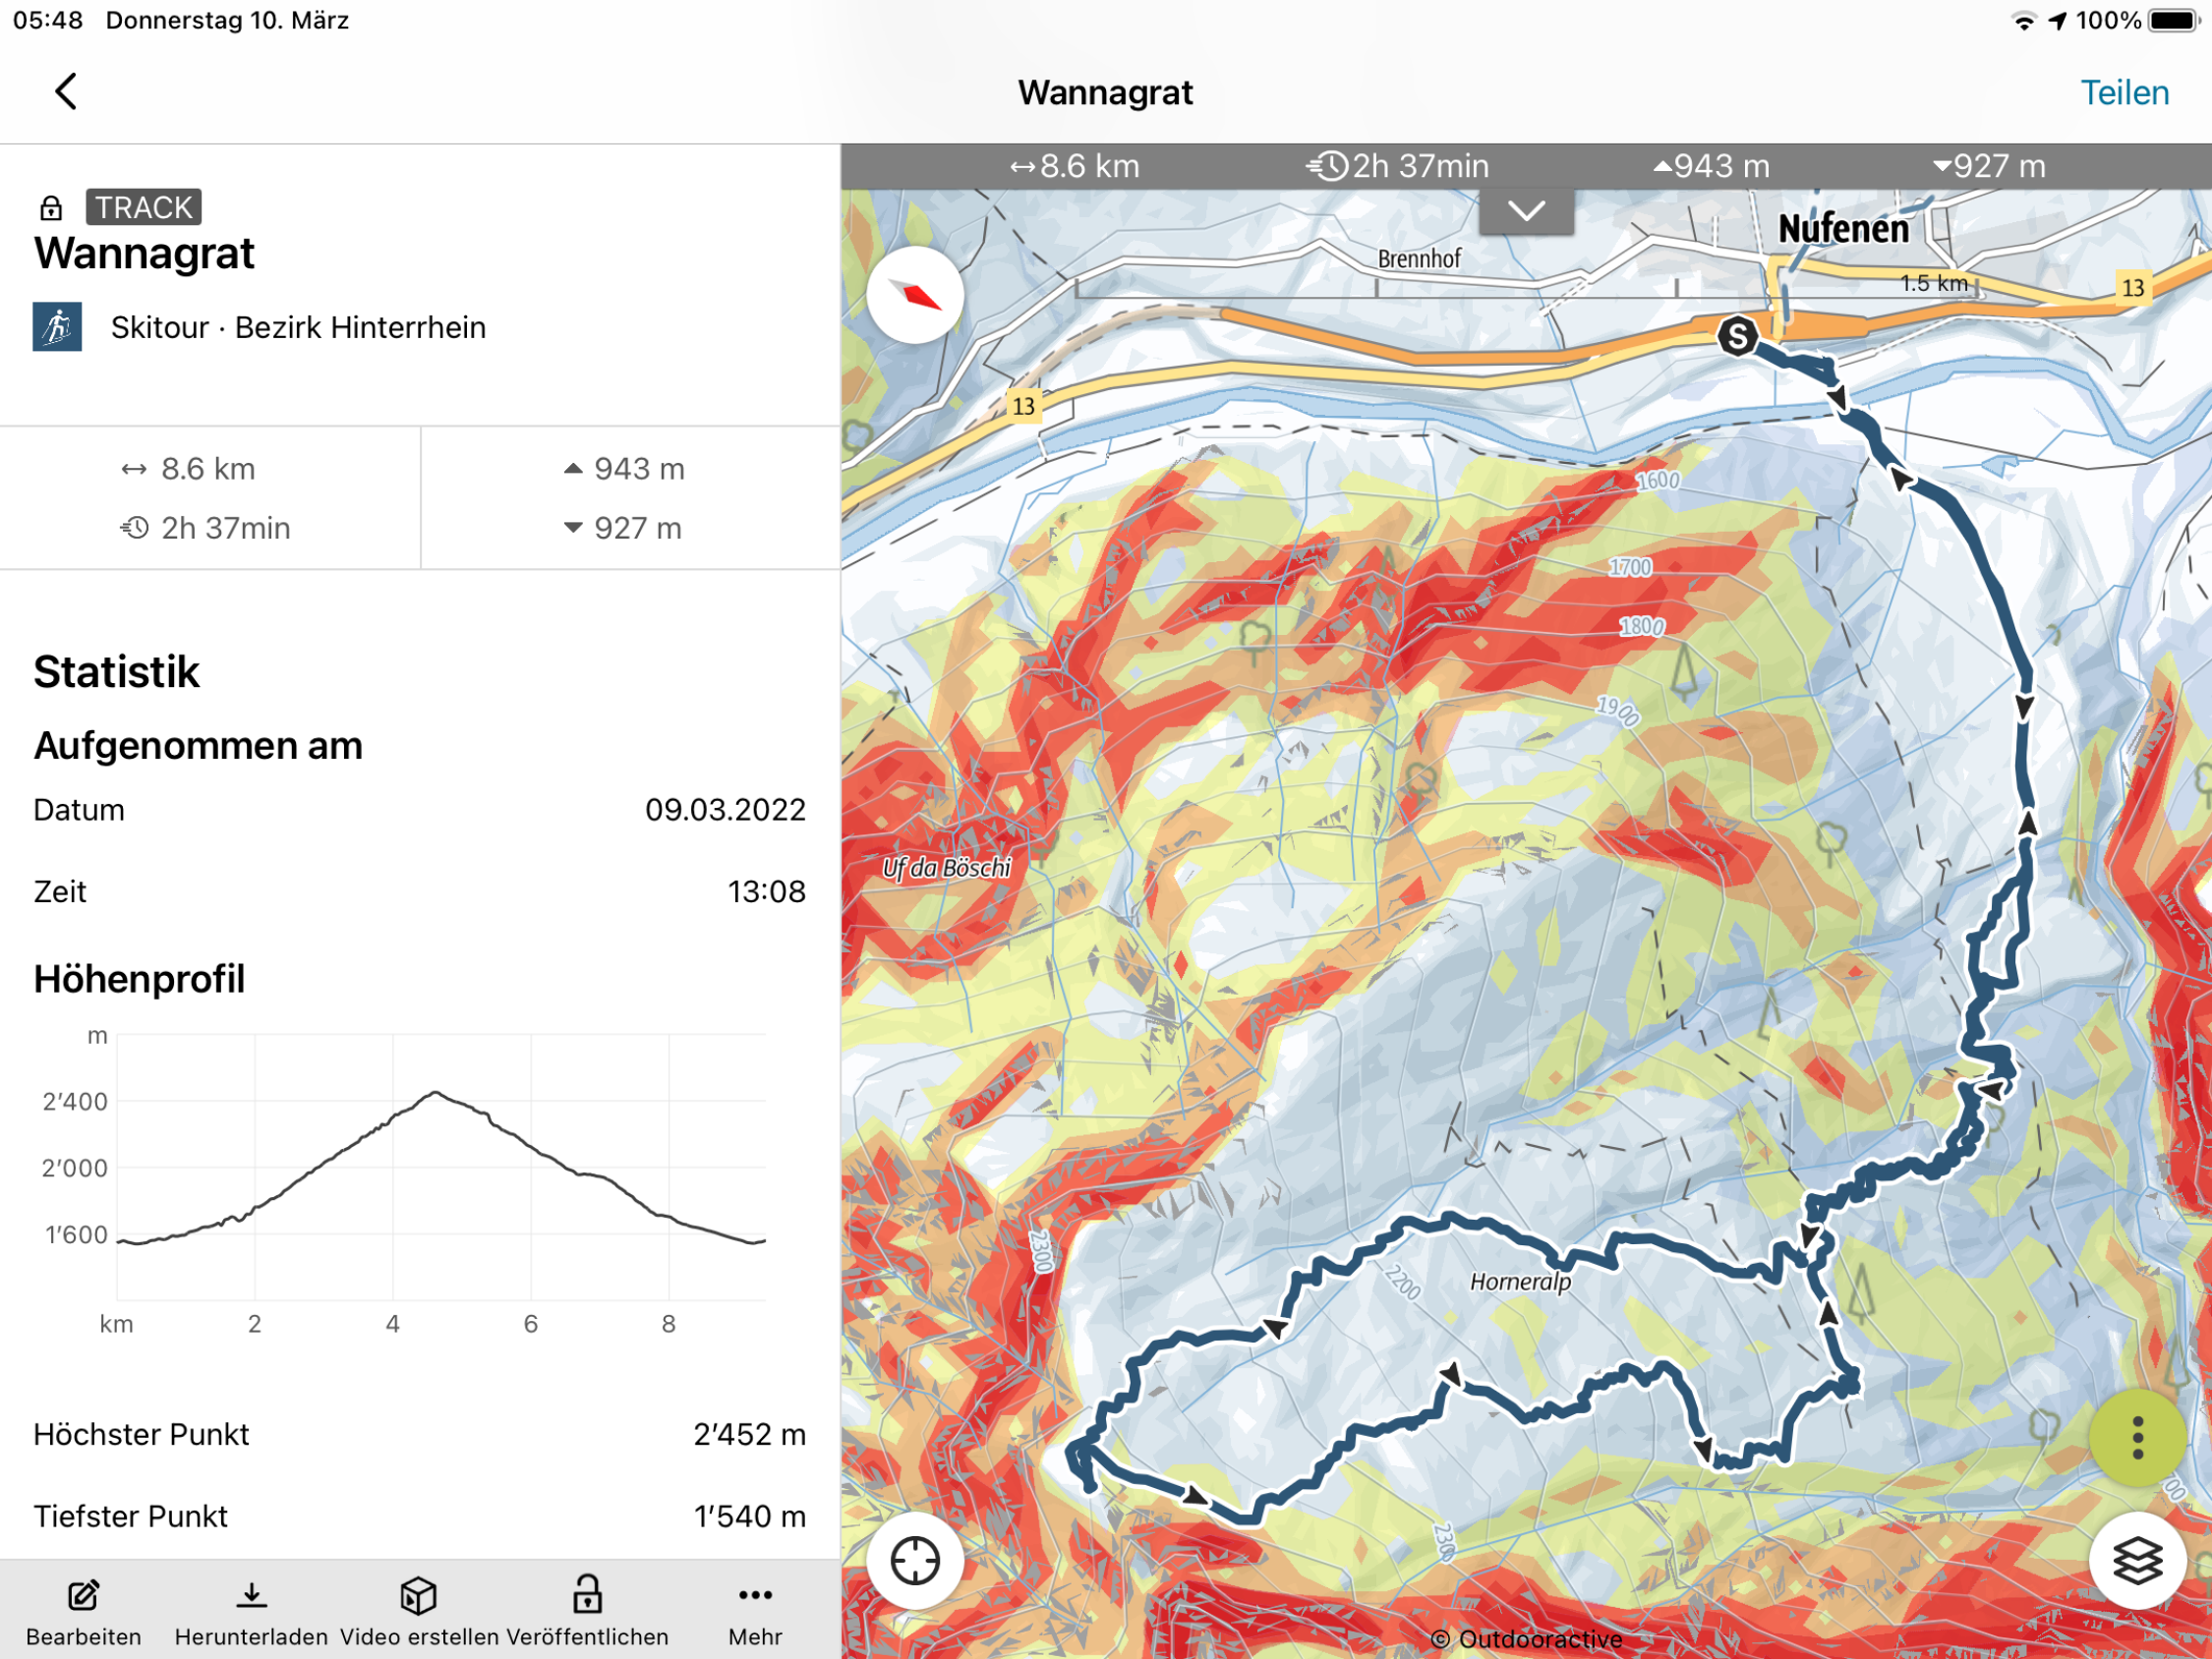2212x1659 pixels.
Task: Tap the 8.6 km distance in map stats bar
Action: 1075,166
